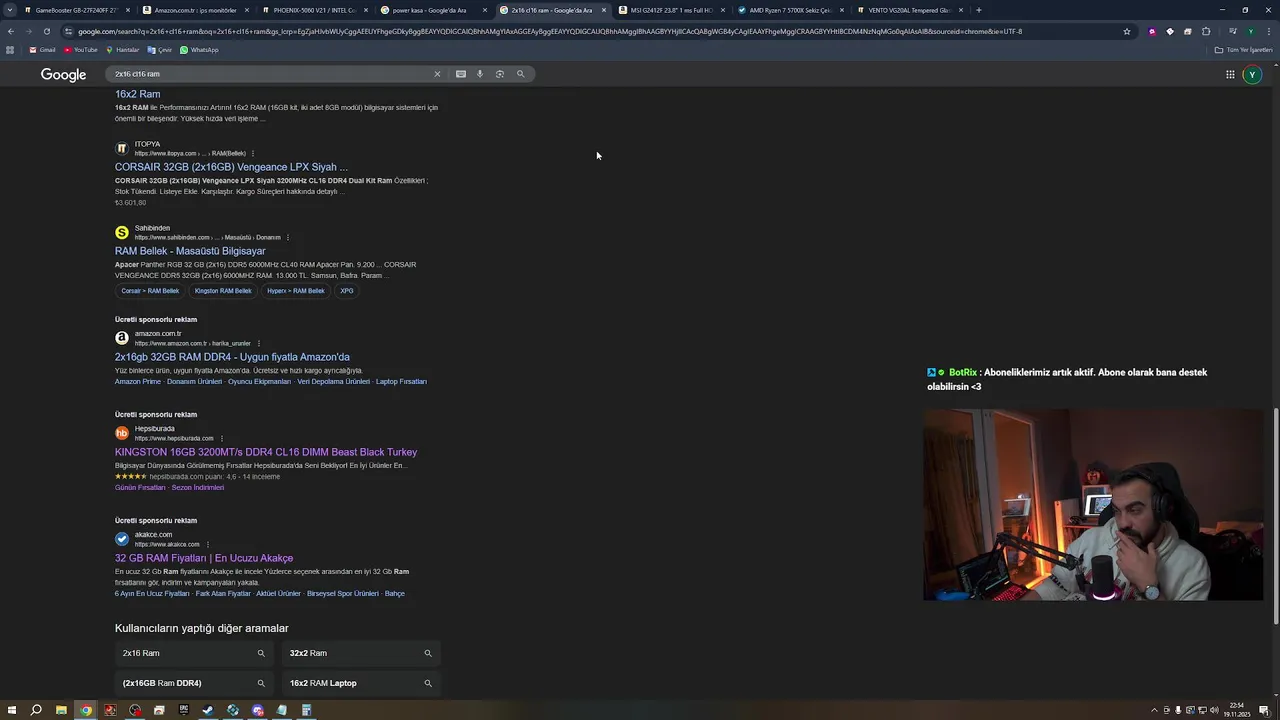The width and height of the screenshot is (1280, 720).
Task: Show hidden system tray icons
Action: pos(1154,710)
